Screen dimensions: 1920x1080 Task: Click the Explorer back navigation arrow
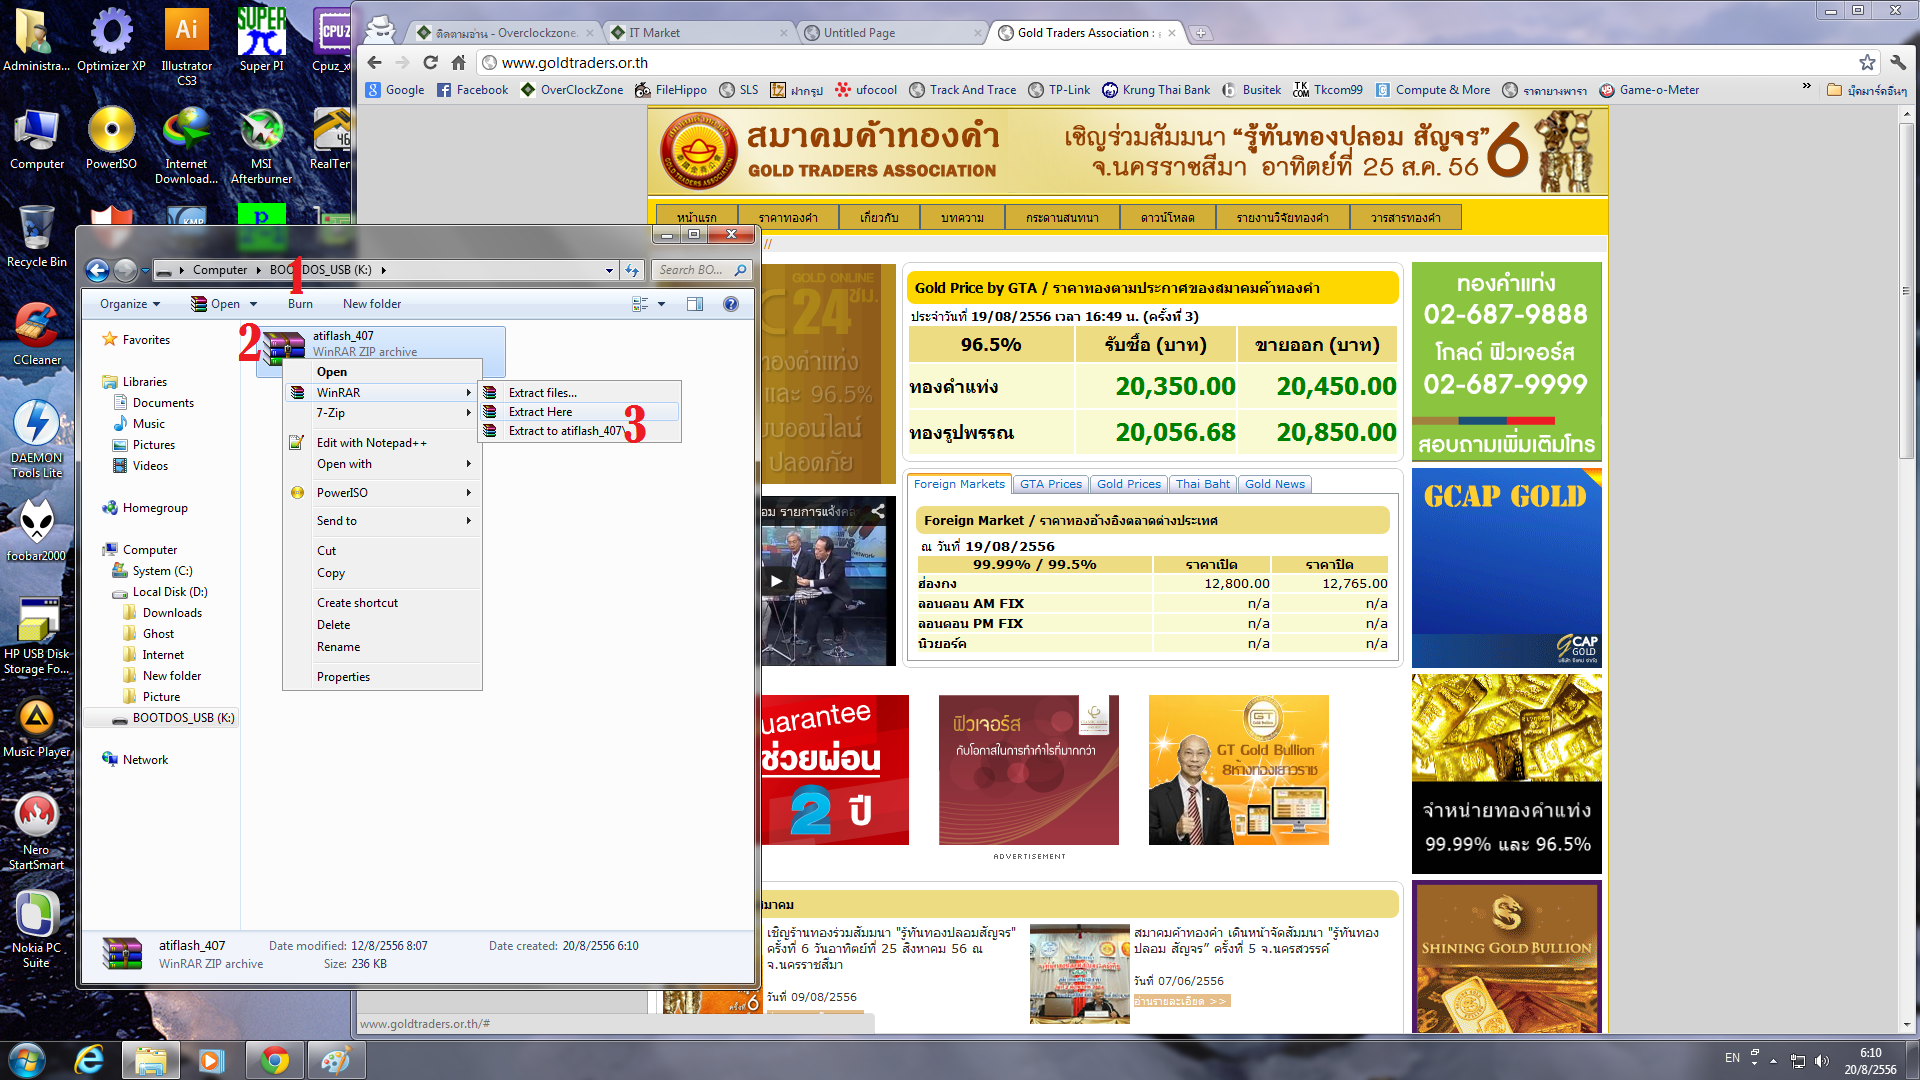point(97,270)
